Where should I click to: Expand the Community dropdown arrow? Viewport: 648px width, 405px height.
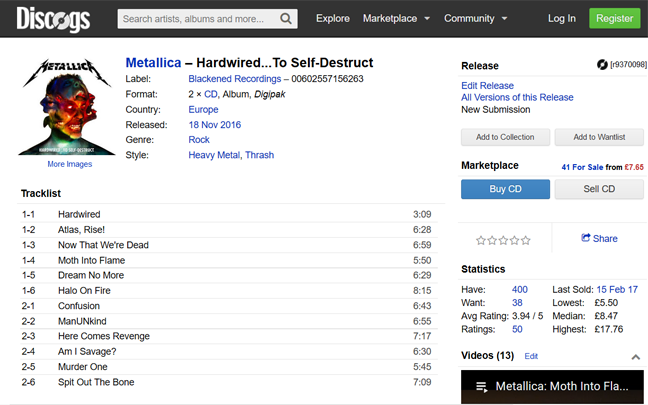(504, 19)
